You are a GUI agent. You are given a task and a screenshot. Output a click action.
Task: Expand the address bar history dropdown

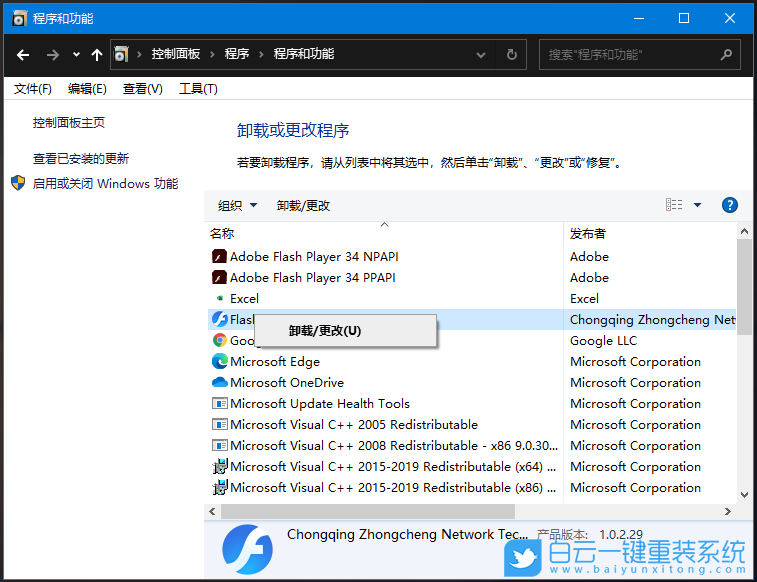click(481, 55)
